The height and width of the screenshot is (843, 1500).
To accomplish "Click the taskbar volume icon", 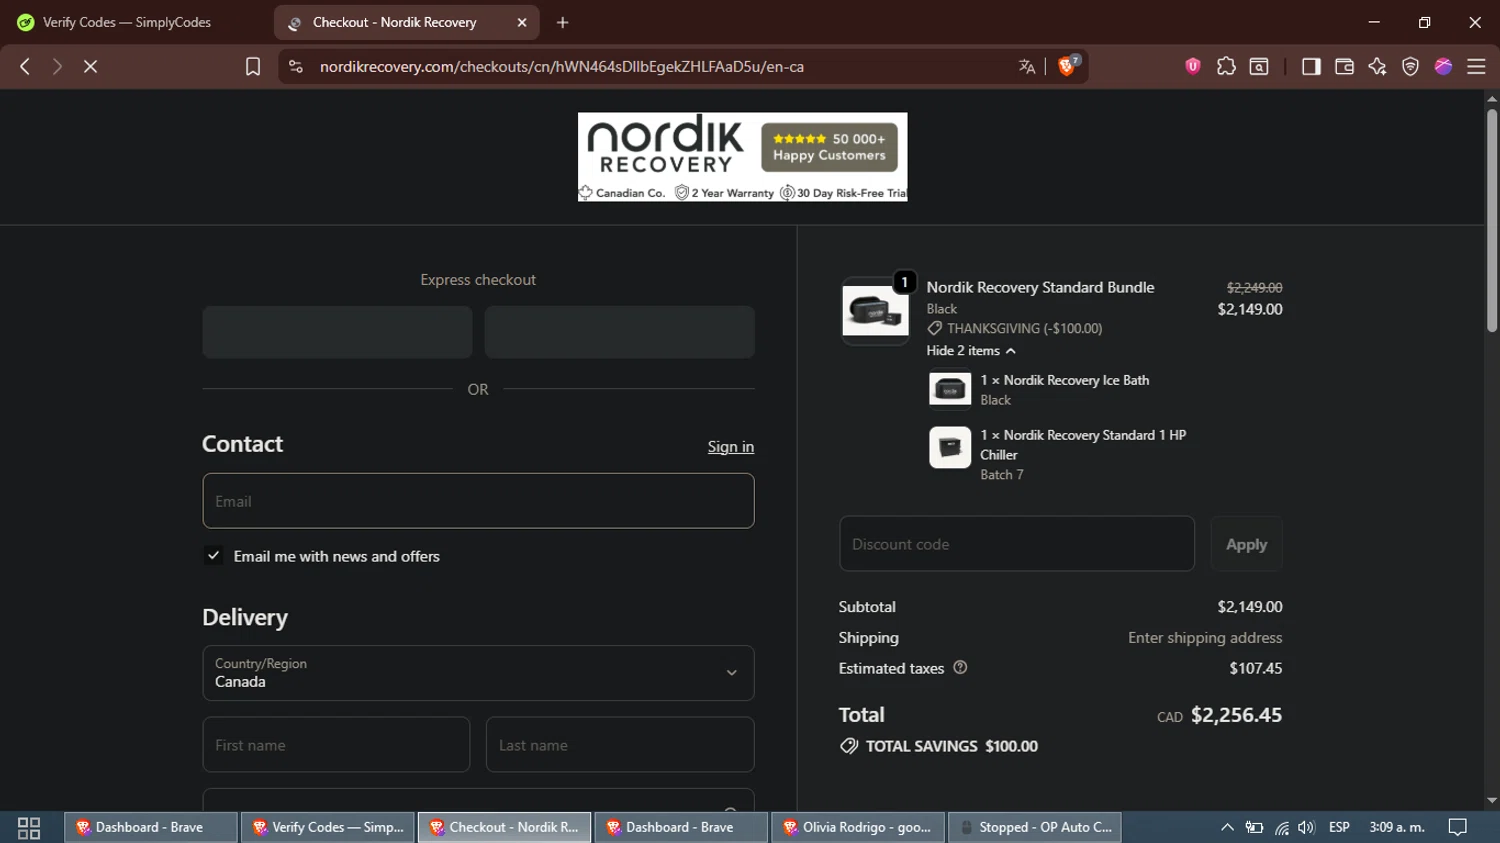I will [1306, 827].
